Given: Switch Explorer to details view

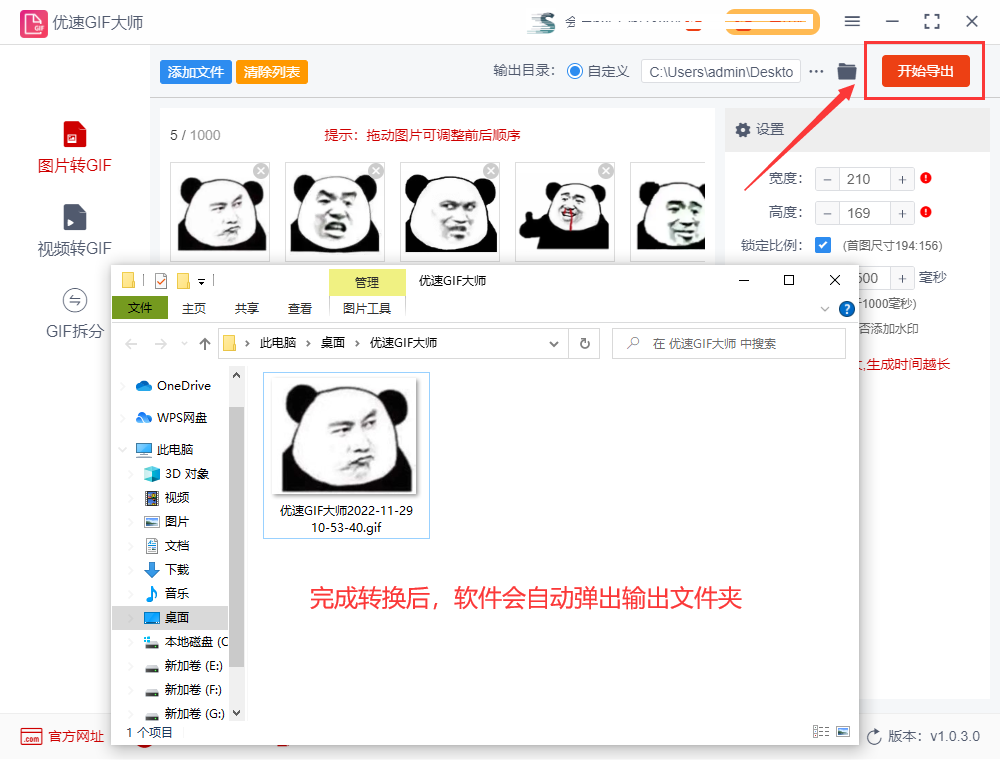Looking at the screenshot, I should click(821, 731).
